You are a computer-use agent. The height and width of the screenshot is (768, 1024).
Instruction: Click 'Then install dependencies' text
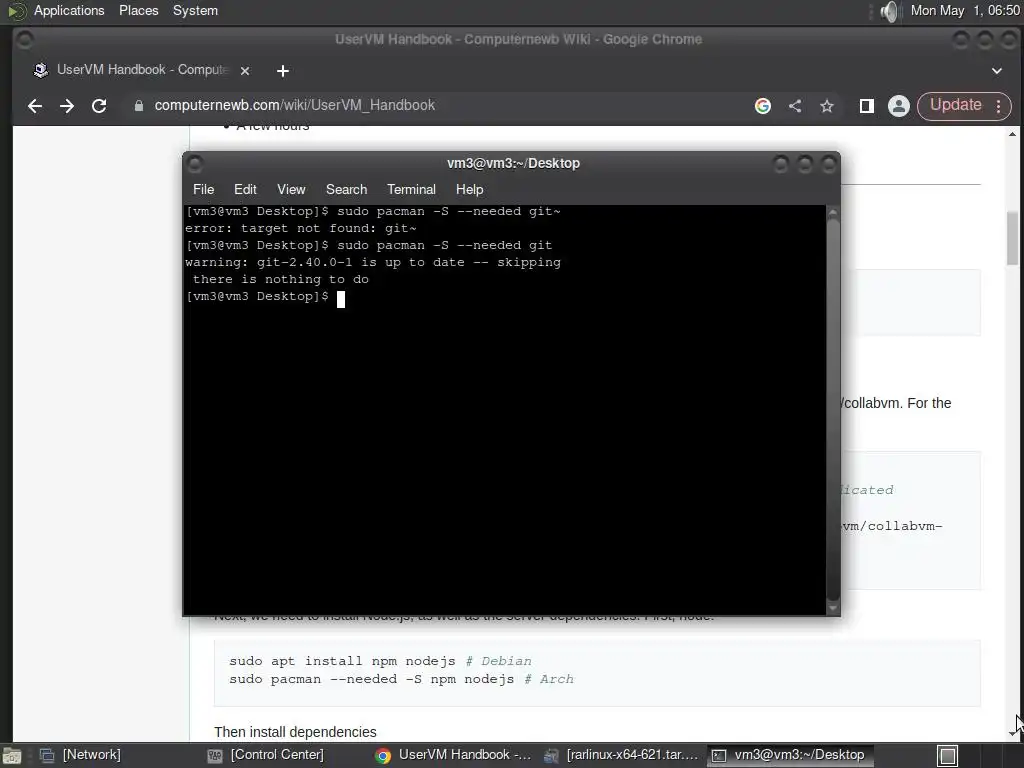point(295,732)
